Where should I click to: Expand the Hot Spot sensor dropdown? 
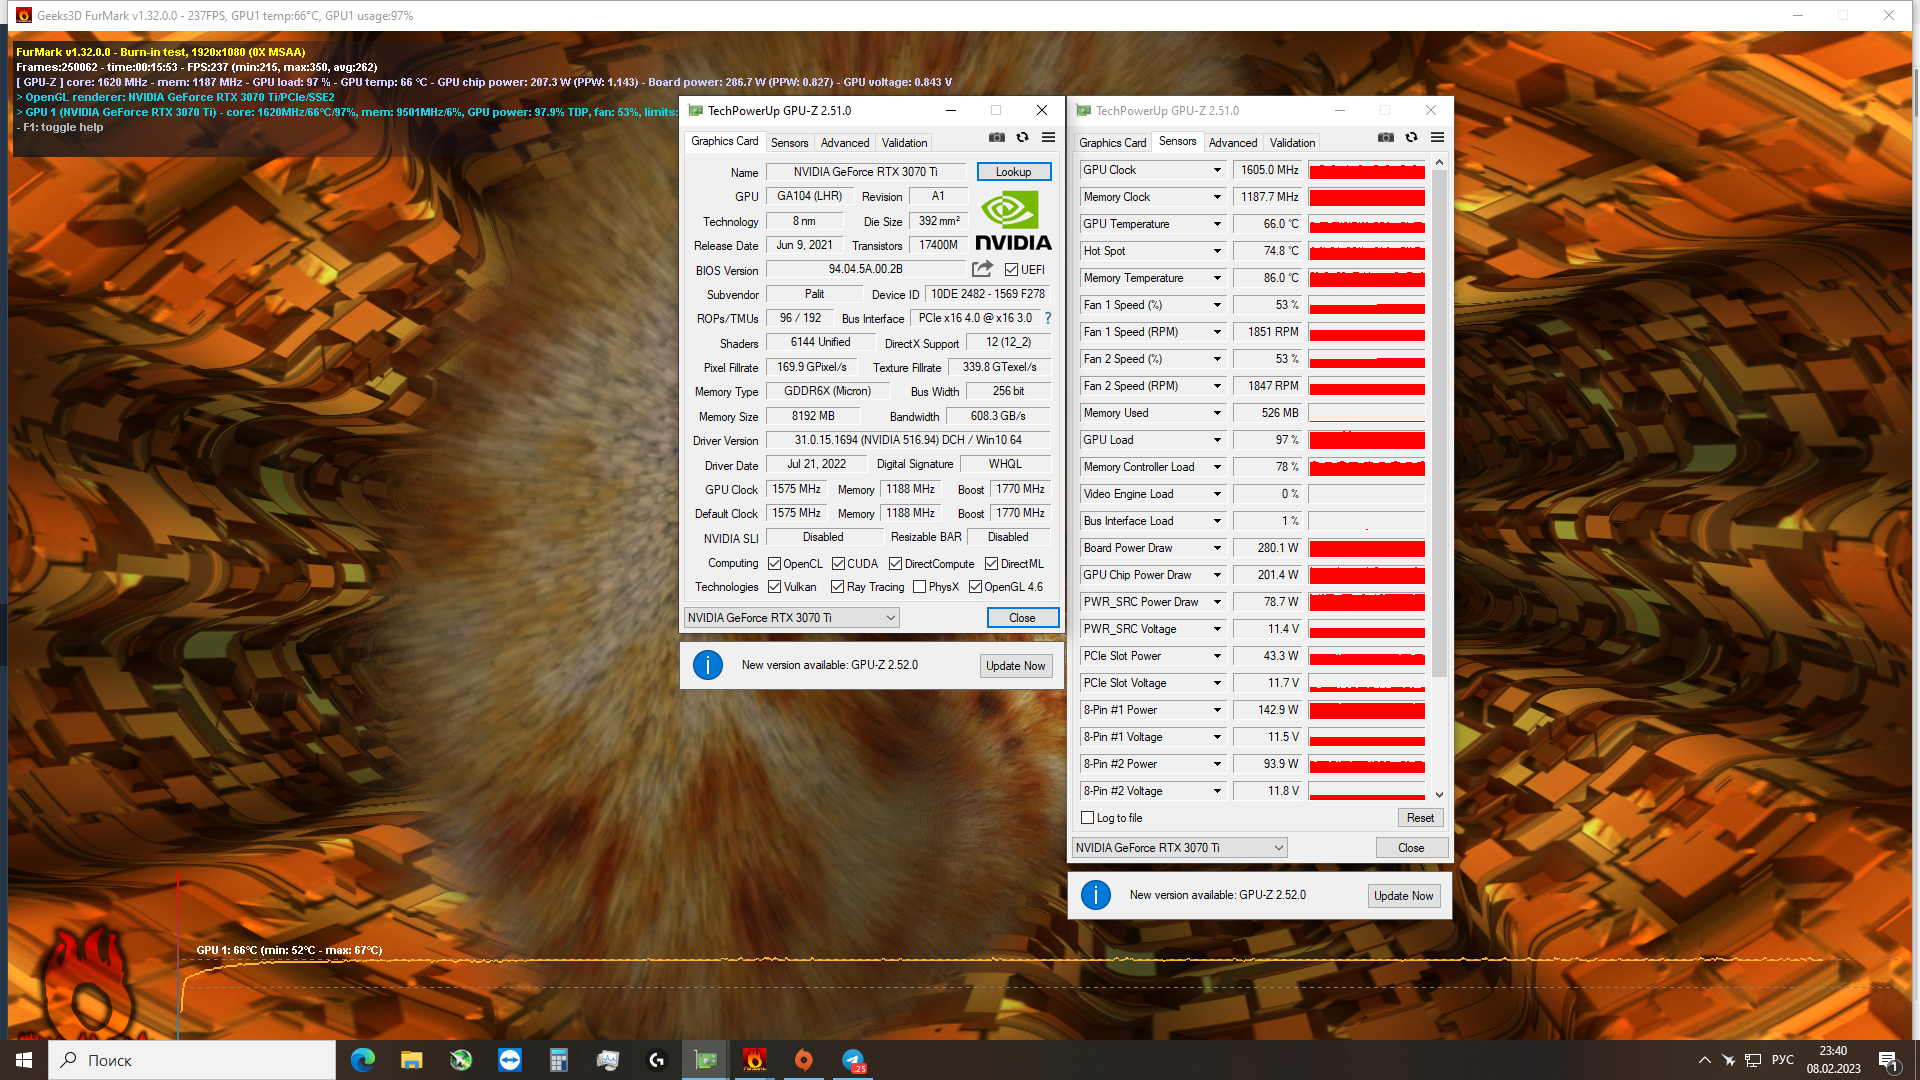[1217, 251]
